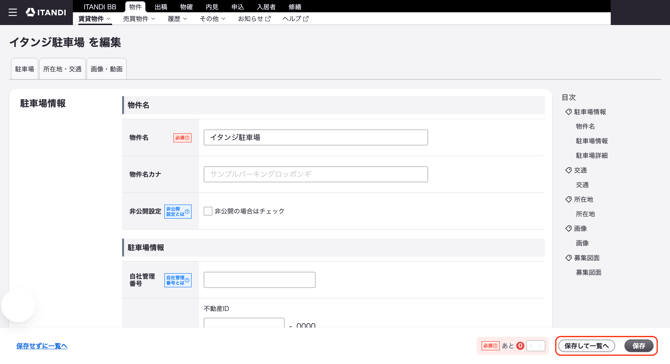This screenshot has height=364, width=670.
Task: Expand the 売買物件 dropdown menu
Action: click(139, 19)
